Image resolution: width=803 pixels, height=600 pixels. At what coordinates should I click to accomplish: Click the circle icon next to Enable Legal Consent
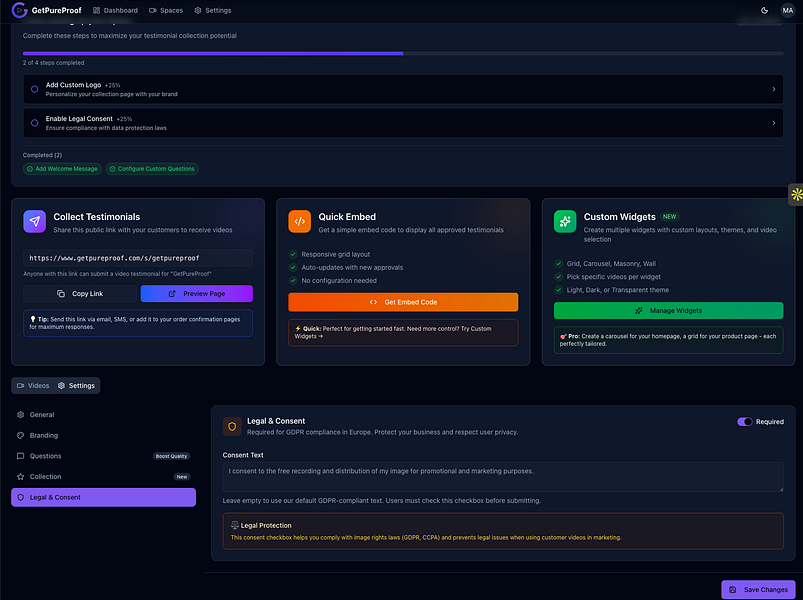tap(34, 123)
